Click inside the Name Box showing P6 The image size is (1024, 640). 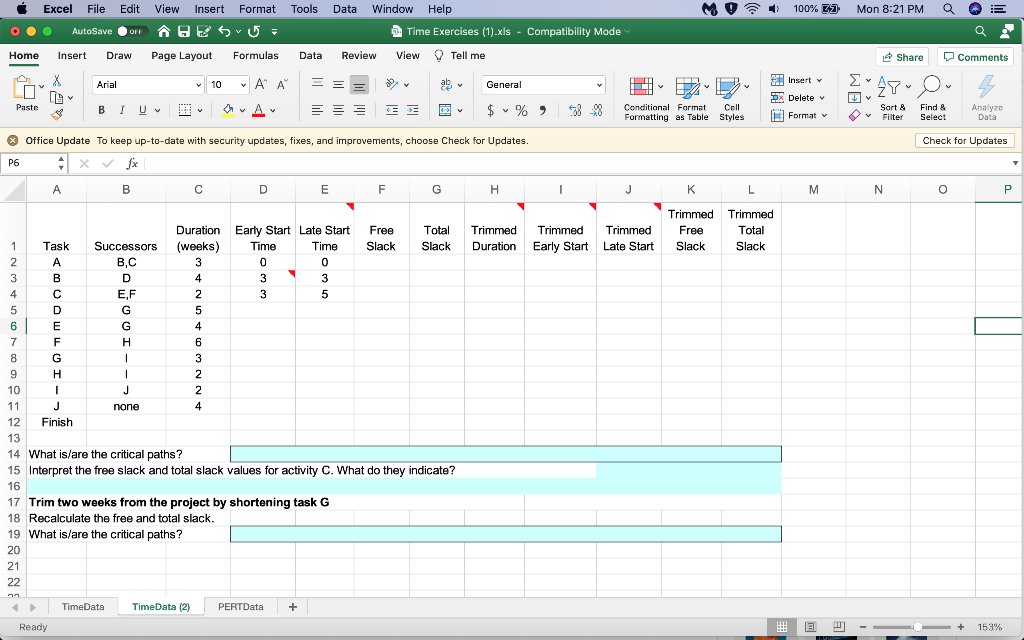32,162
